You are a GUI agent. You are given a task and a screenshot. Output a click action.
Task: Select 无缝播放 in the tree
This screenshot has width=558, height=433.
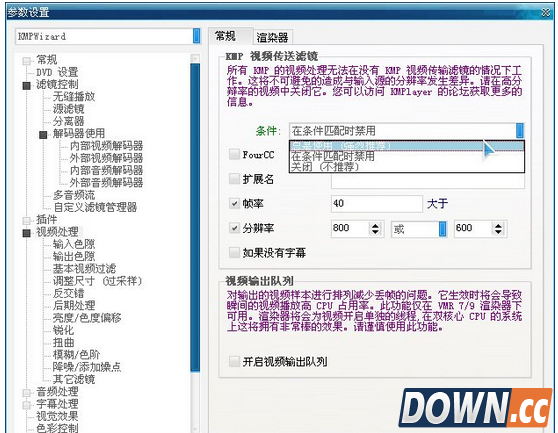click(74, 96)
